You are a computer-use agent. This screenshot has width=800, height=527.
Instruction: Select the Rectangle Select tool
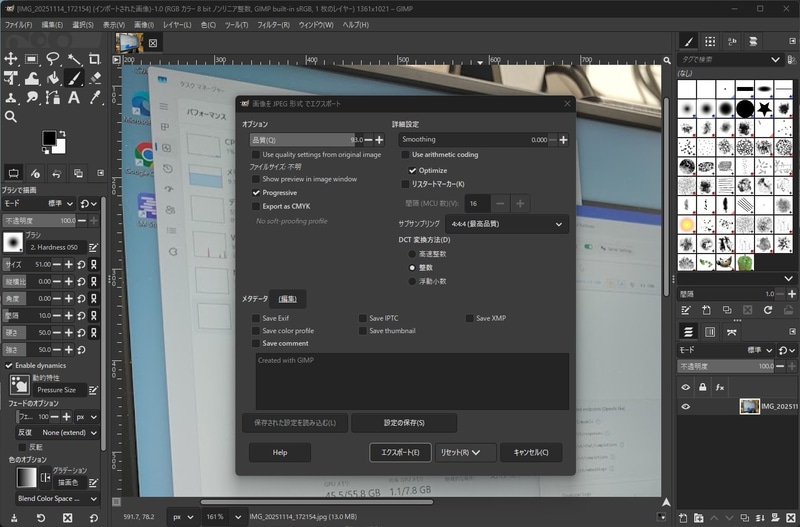click(x=32, y=59)
